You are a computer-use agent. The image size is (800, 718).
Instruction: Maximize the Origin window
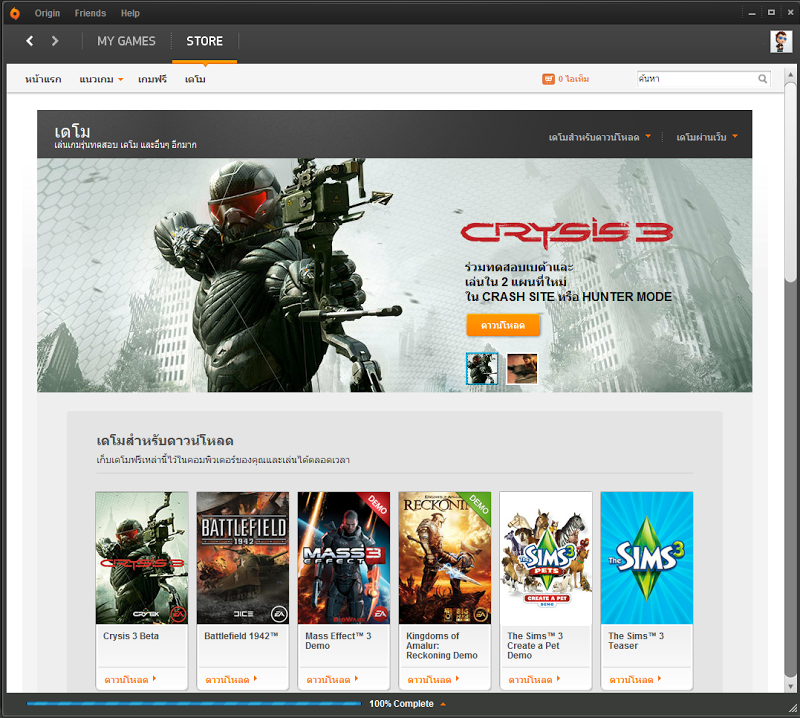coord(771,13)
